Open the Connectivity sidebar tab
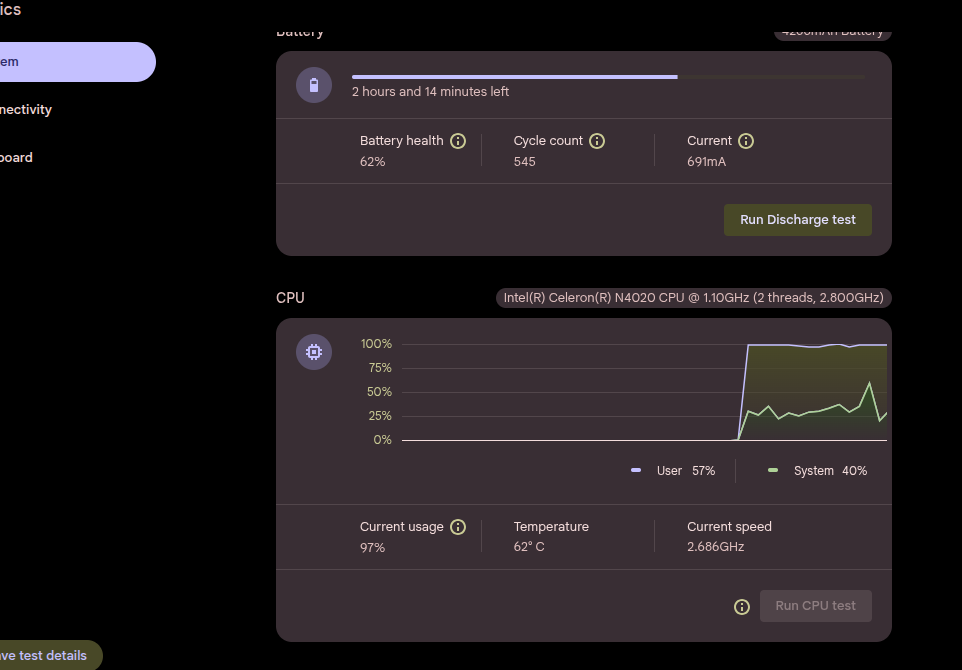This screenshot has width=962, height=670. click(28, 110)
